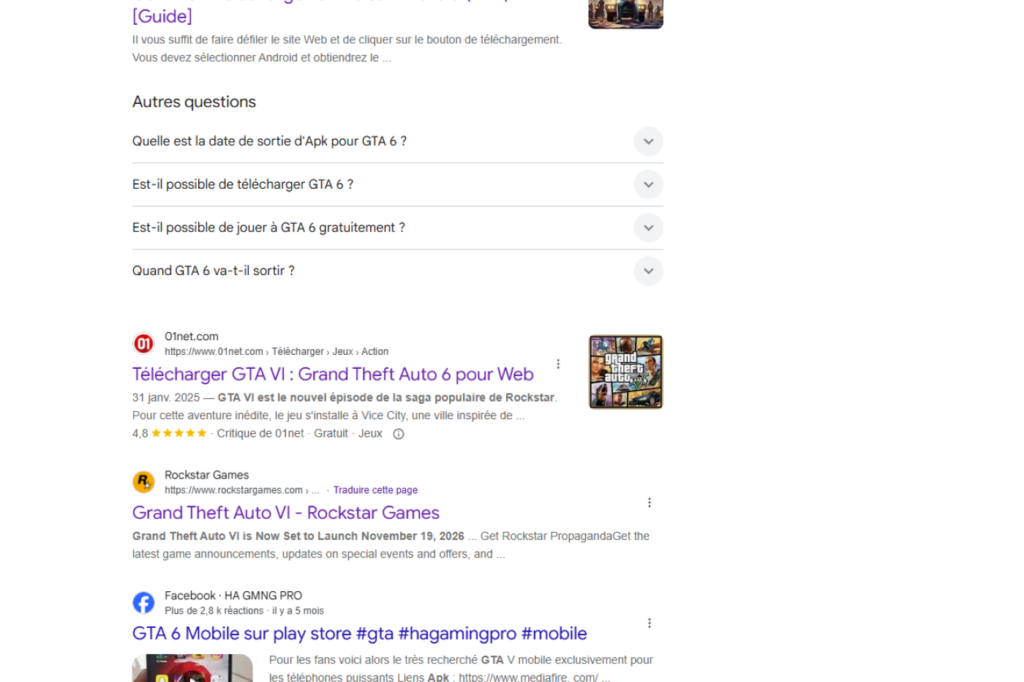
Task: Click the GTA cover thumbnail beside 01net result
Action: pos(626,372)
